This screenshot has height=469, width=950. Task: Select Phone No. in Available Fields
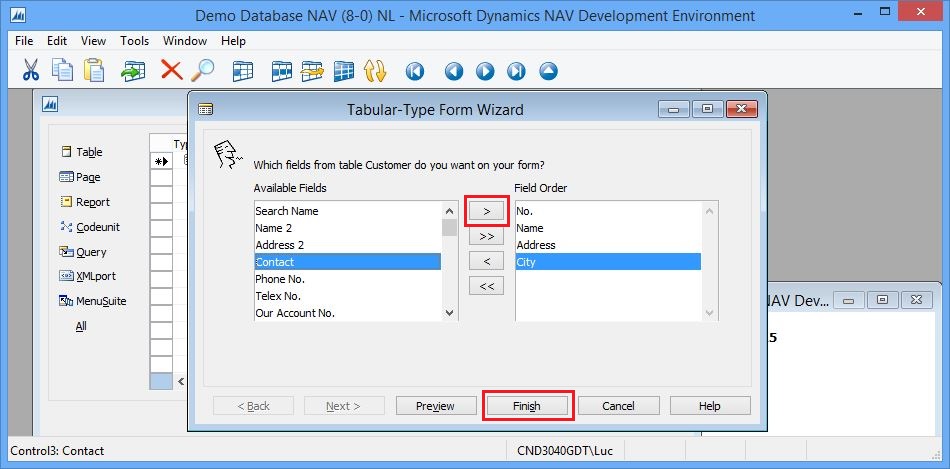point(348,279)
